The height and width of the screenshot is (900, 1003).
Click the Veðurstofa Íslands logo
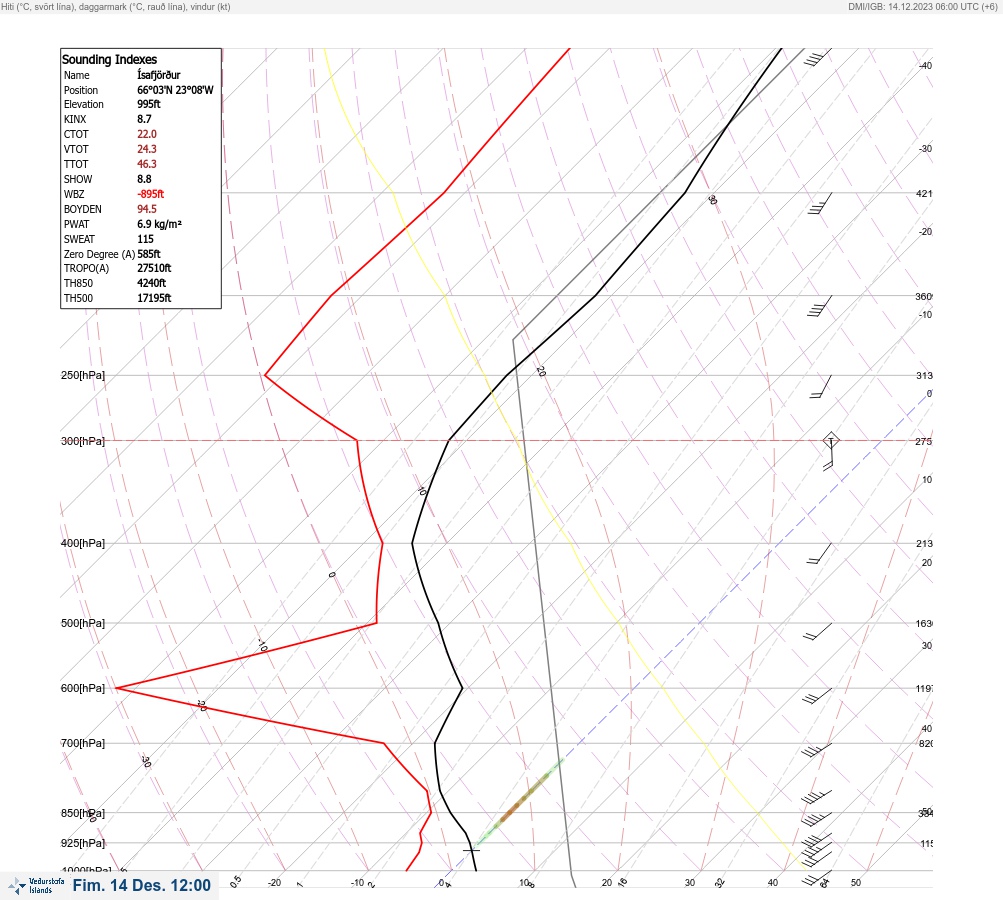(36, 886)
